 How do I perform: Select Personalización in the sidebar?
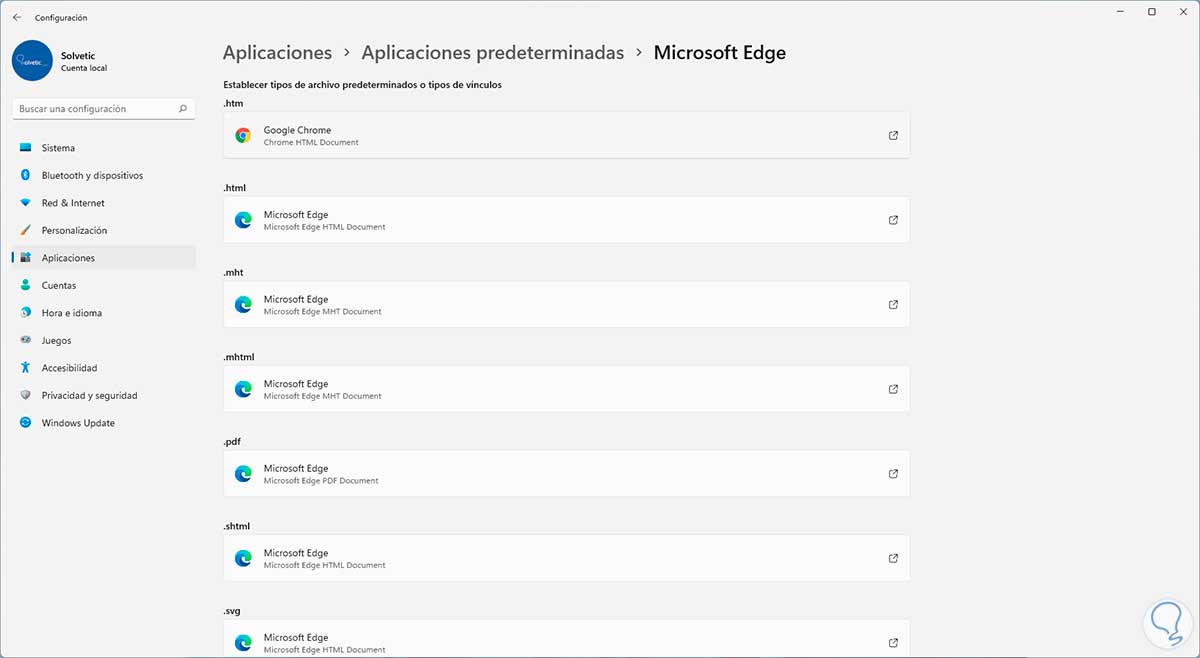[74, 230]
